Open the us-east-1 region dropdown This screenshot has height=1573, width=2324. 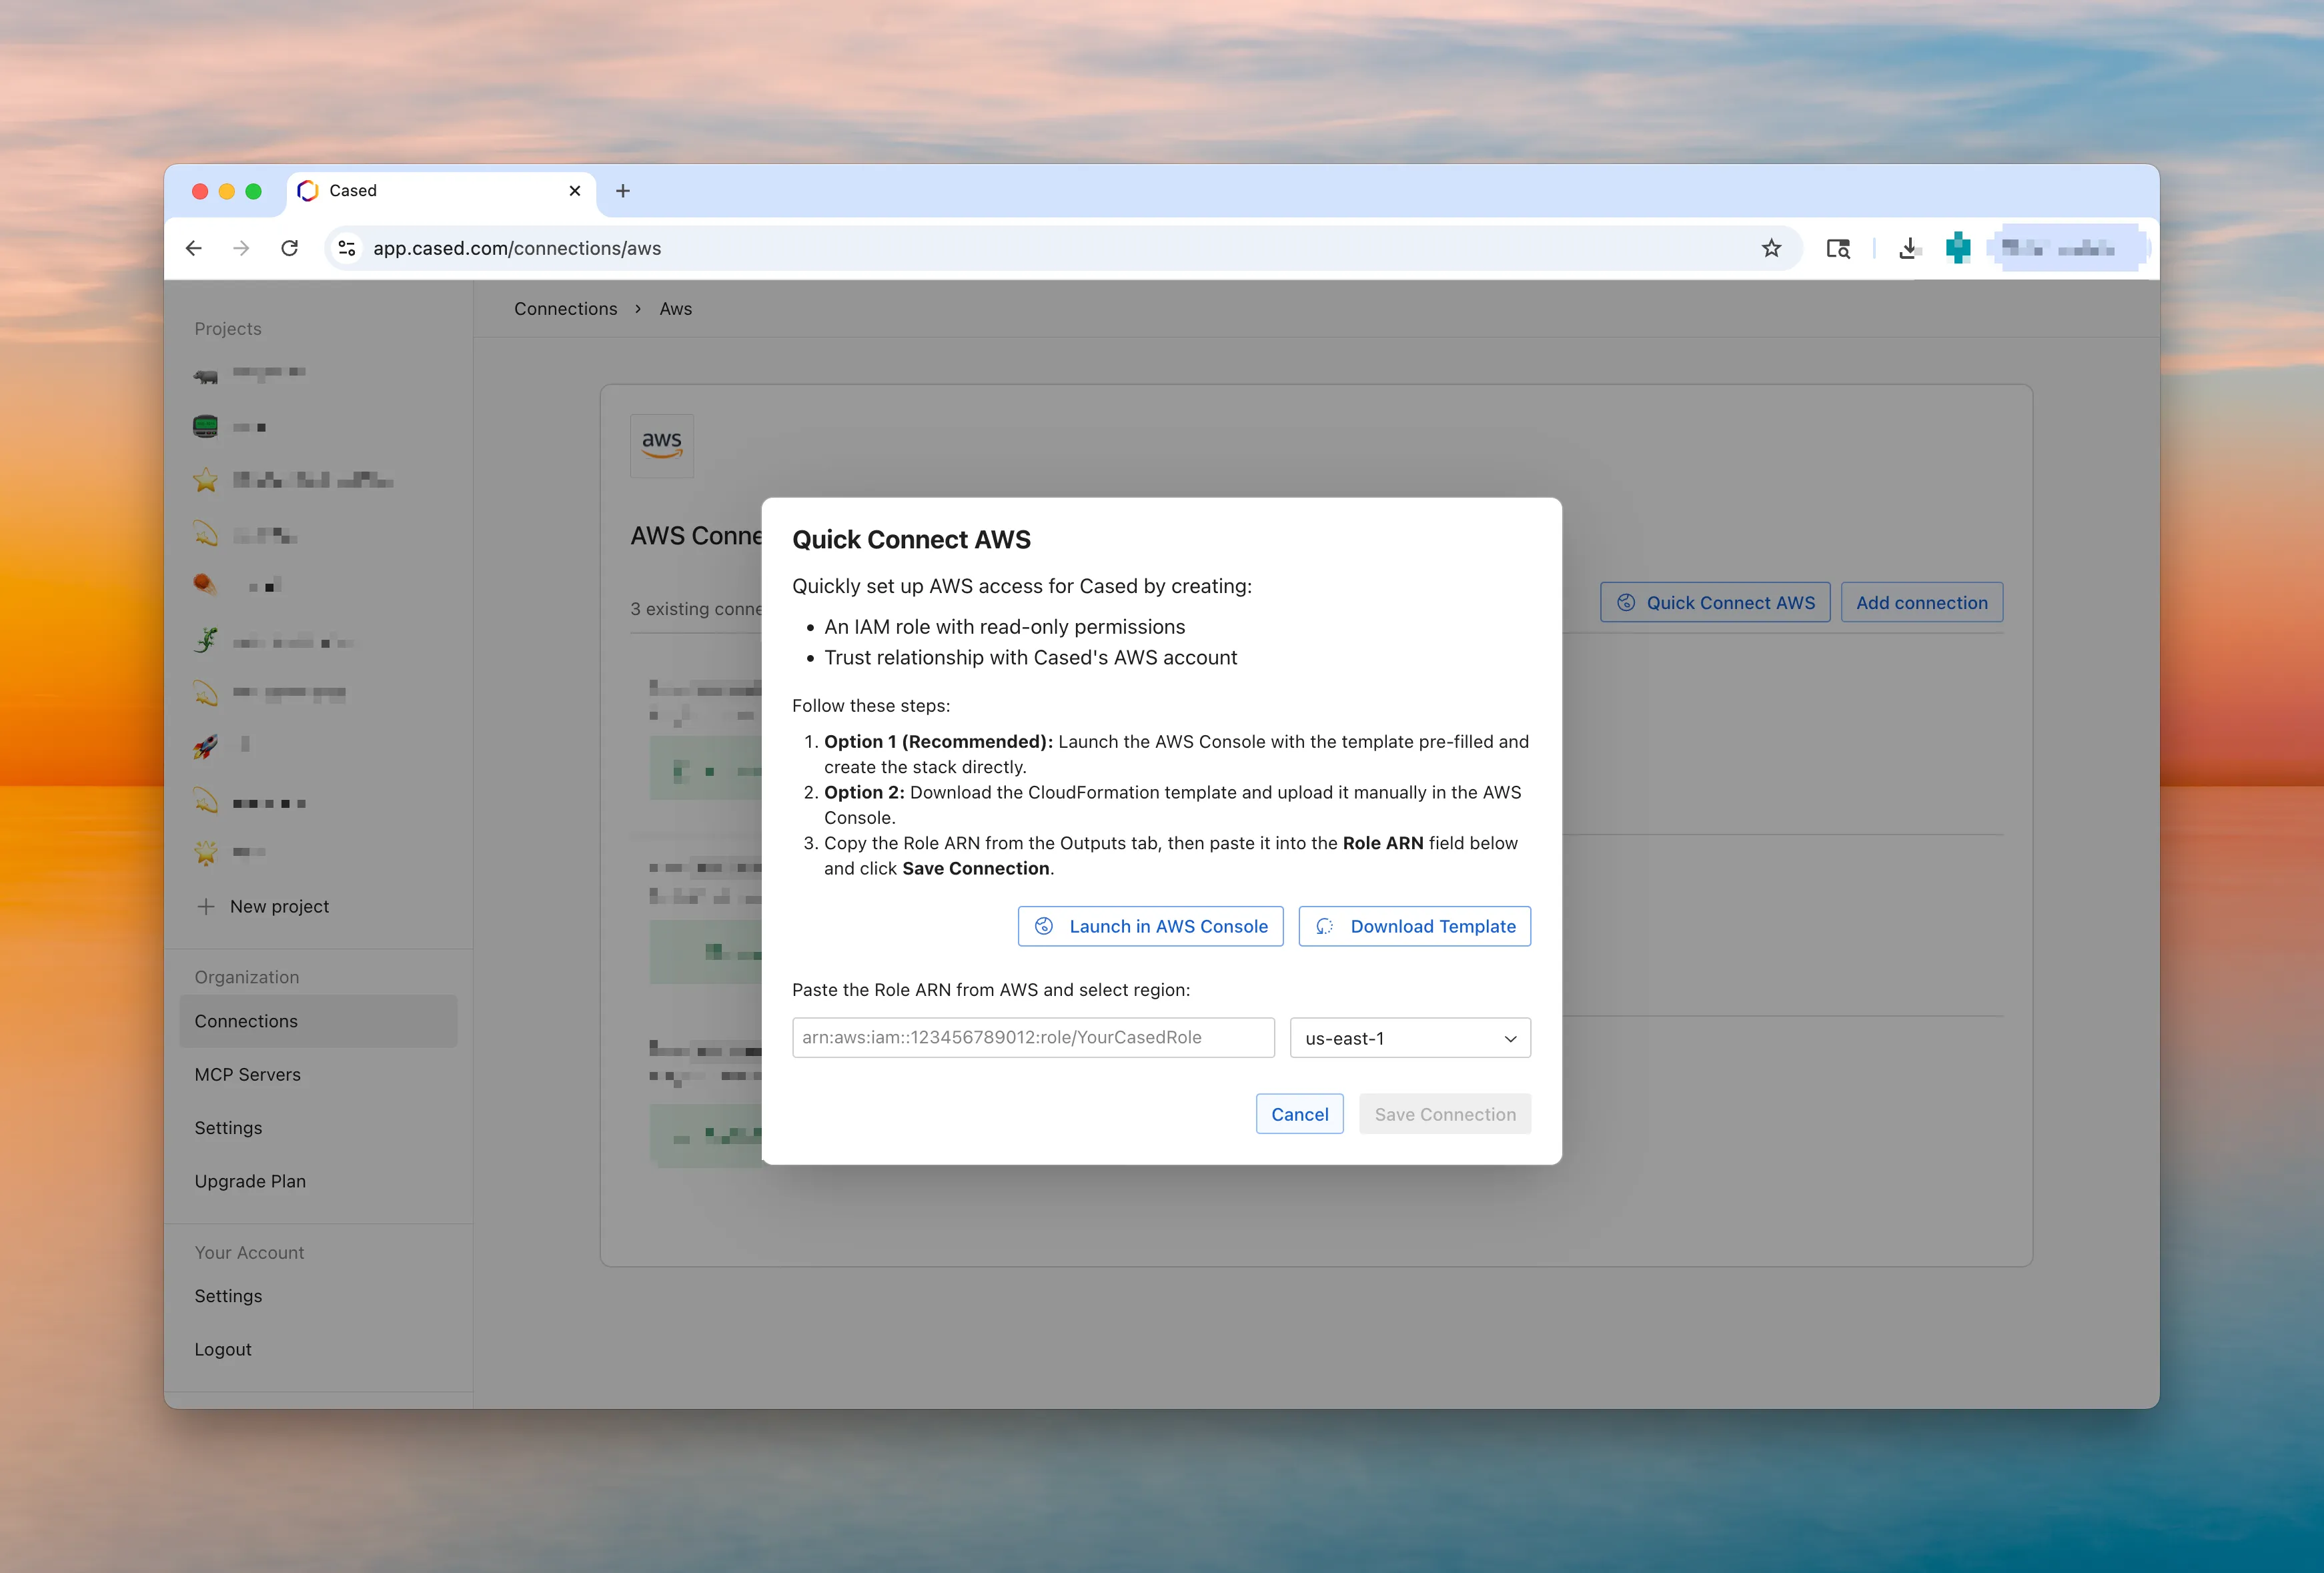click(1410, 1038)
